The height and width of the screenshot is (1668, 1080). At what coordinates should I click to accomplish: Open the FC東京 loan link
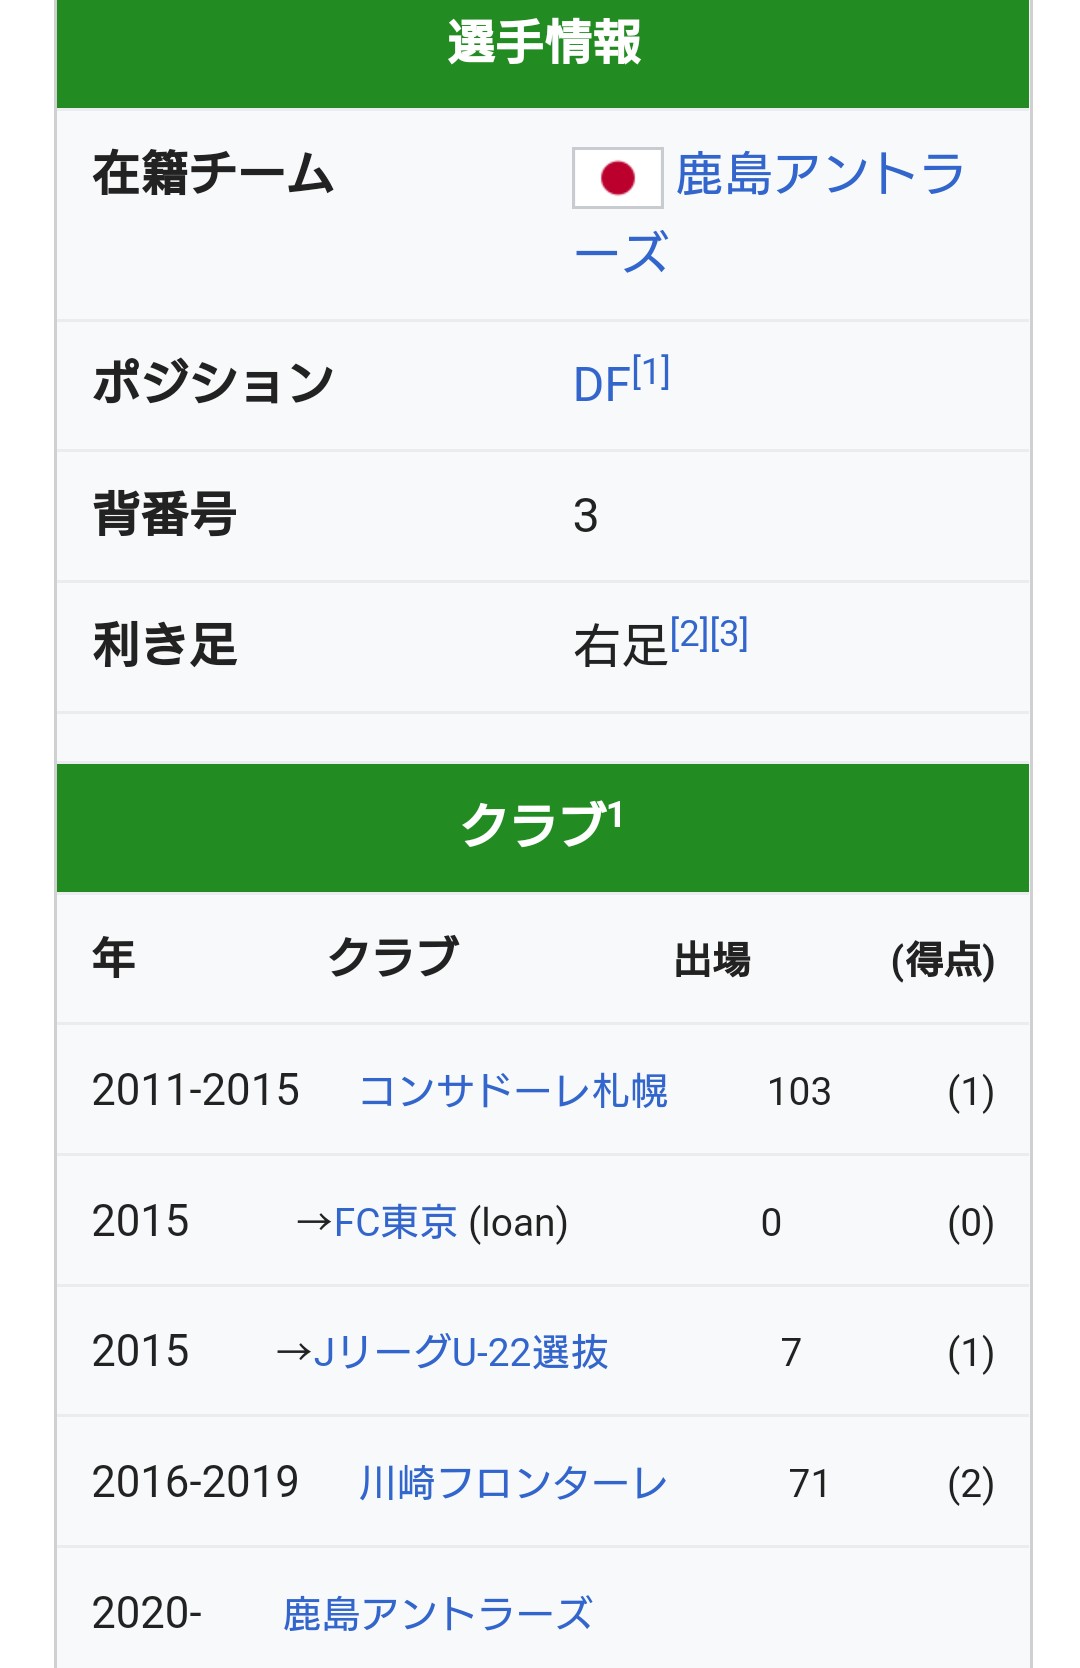click(395, 1222)
